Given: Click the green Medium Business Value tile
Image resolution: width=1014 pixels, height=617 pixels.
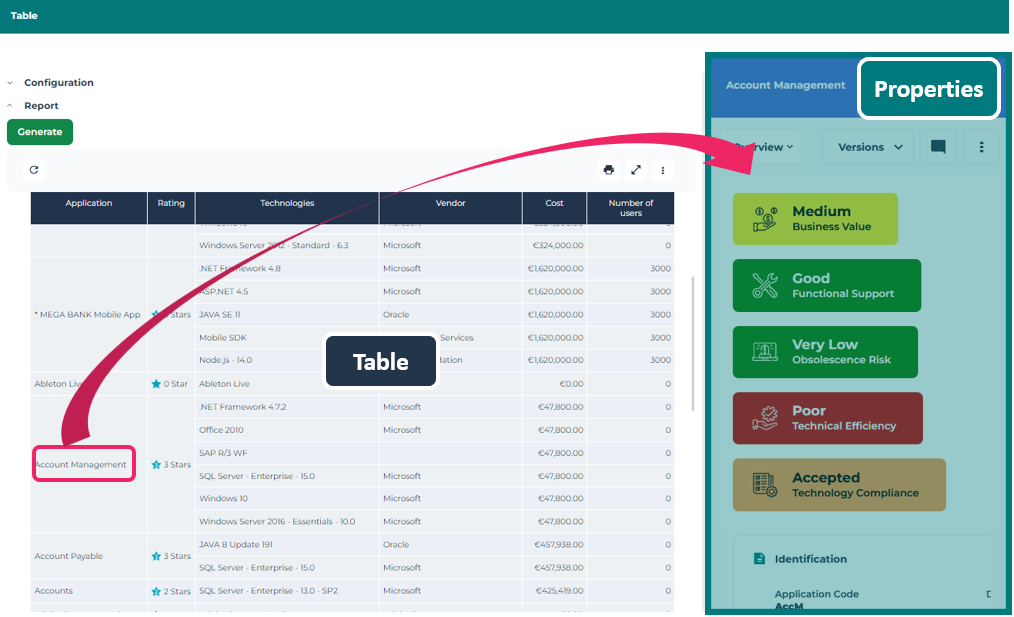Looking at the screenshot, I should 815,219.
